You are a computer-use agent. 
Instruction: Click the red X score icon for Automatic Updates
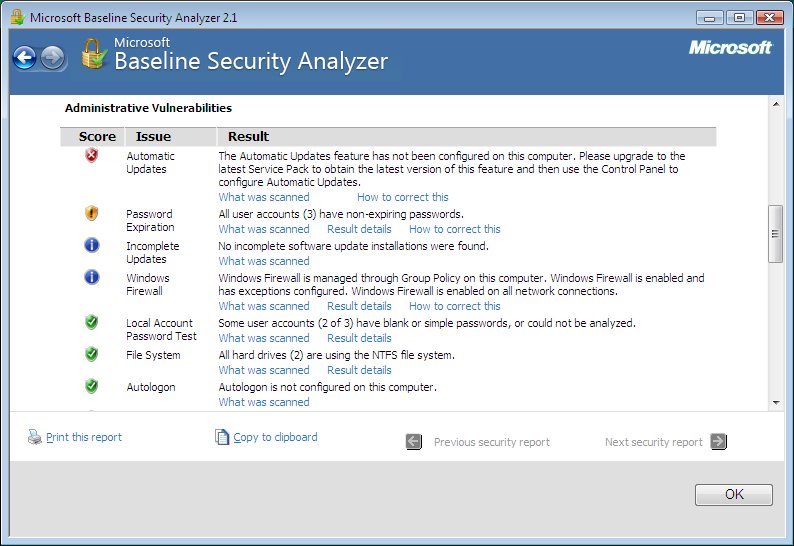(91, 155)
